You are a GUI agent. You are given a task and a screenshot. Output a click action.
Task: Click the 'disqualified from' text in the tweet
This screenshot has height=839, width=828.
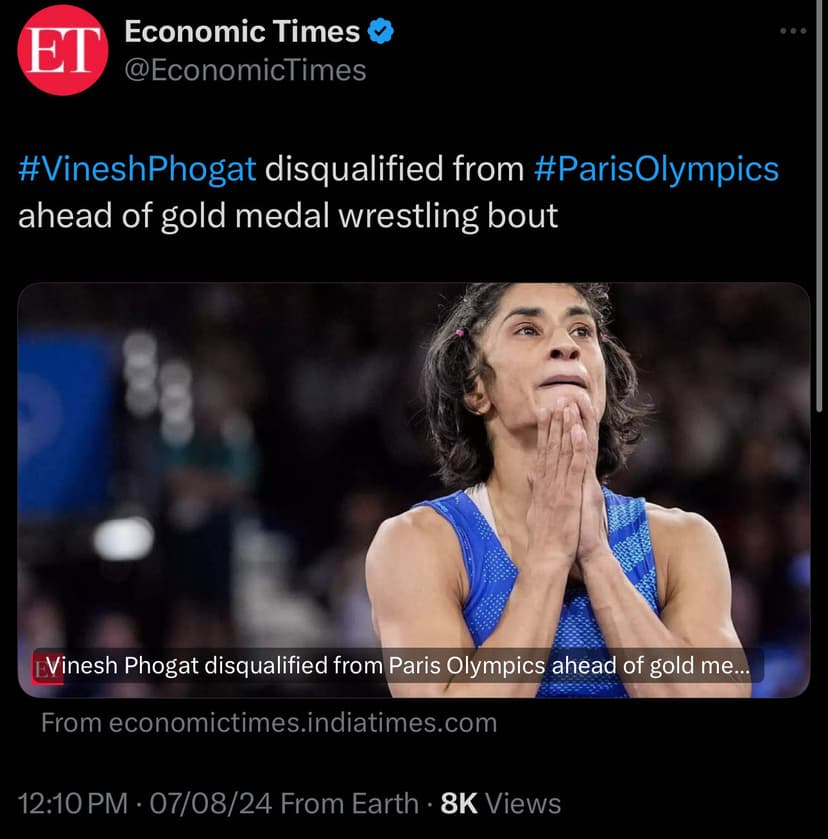(x=395, y=169)
